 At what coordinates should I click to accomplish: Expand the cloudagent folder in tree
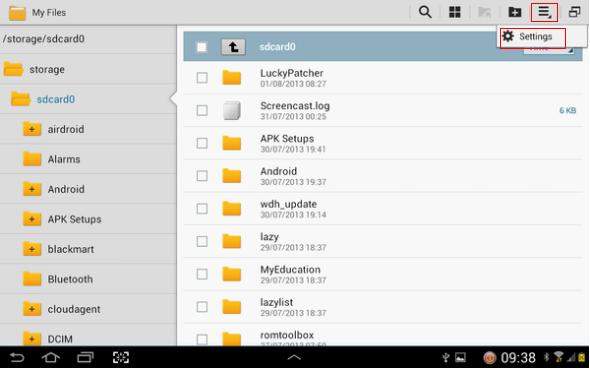click(32, 309)
